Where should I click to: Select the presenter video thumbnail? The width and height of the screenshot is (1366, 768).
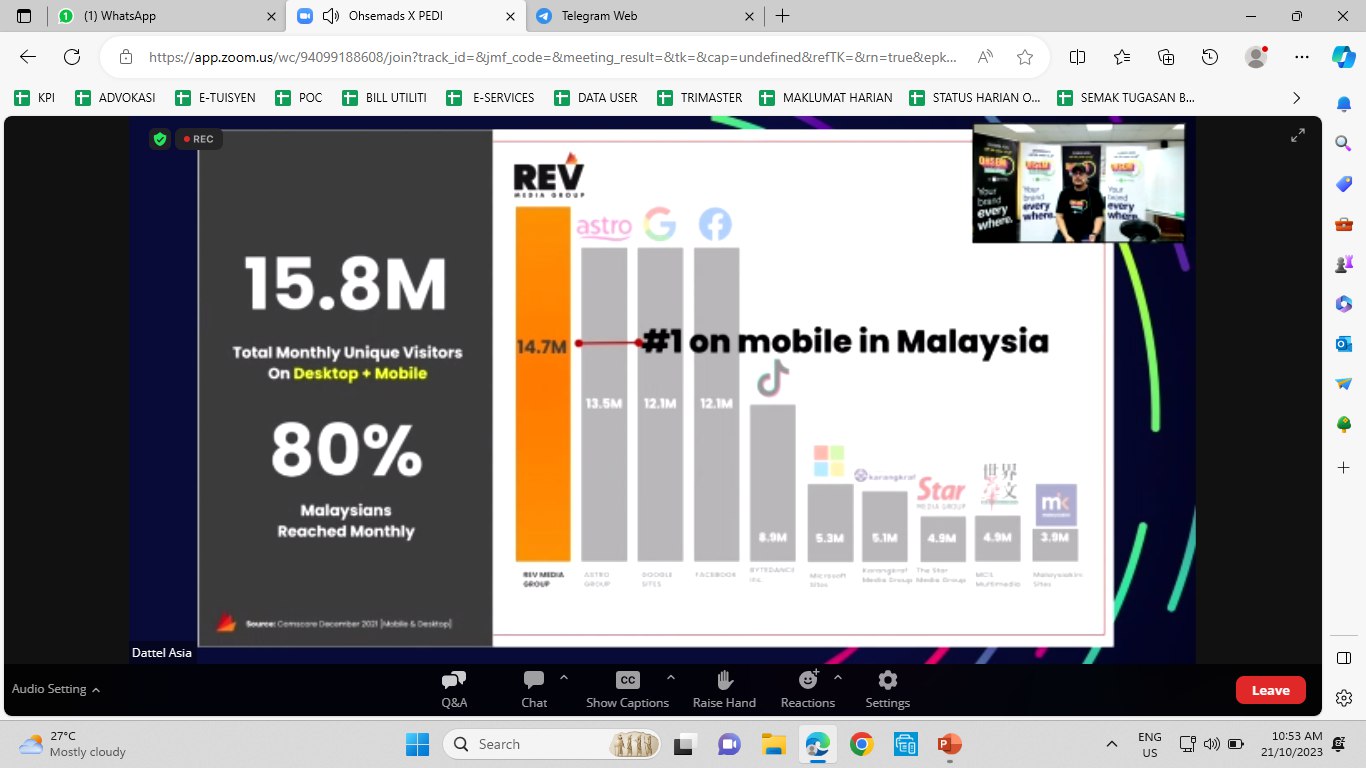[1078, 183]
